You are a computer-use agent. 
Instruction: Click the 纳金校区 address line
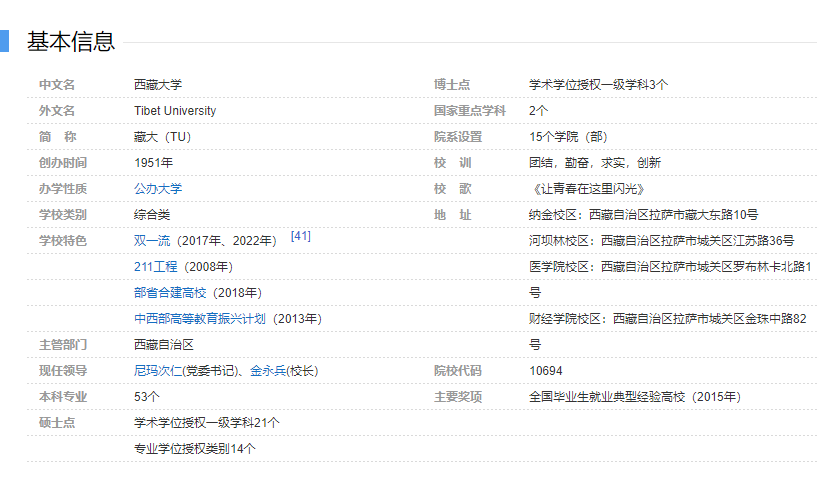[643, 214]
